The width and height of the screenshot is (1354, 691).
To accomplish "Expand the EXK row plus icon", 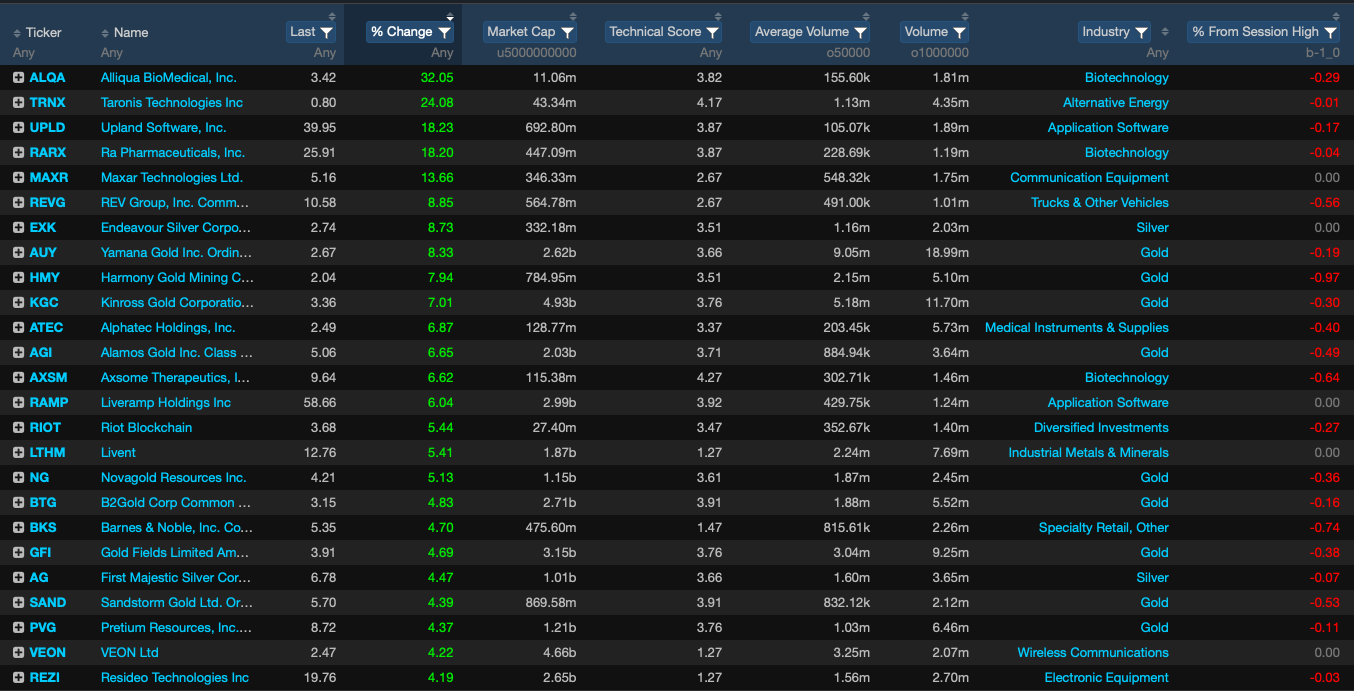I will click(18, 228).
